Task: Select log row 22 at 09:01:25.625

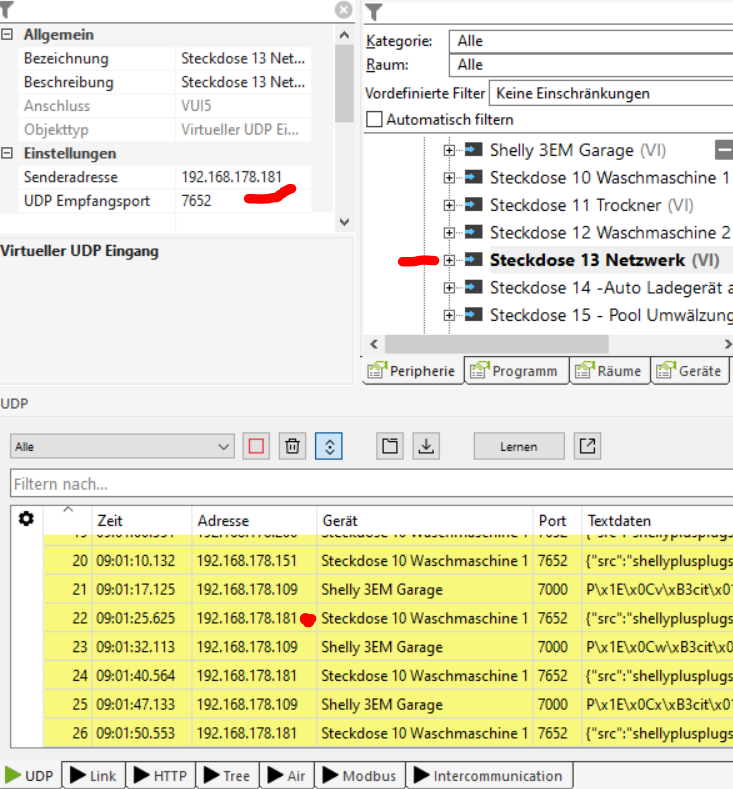Action: [388, 618]
